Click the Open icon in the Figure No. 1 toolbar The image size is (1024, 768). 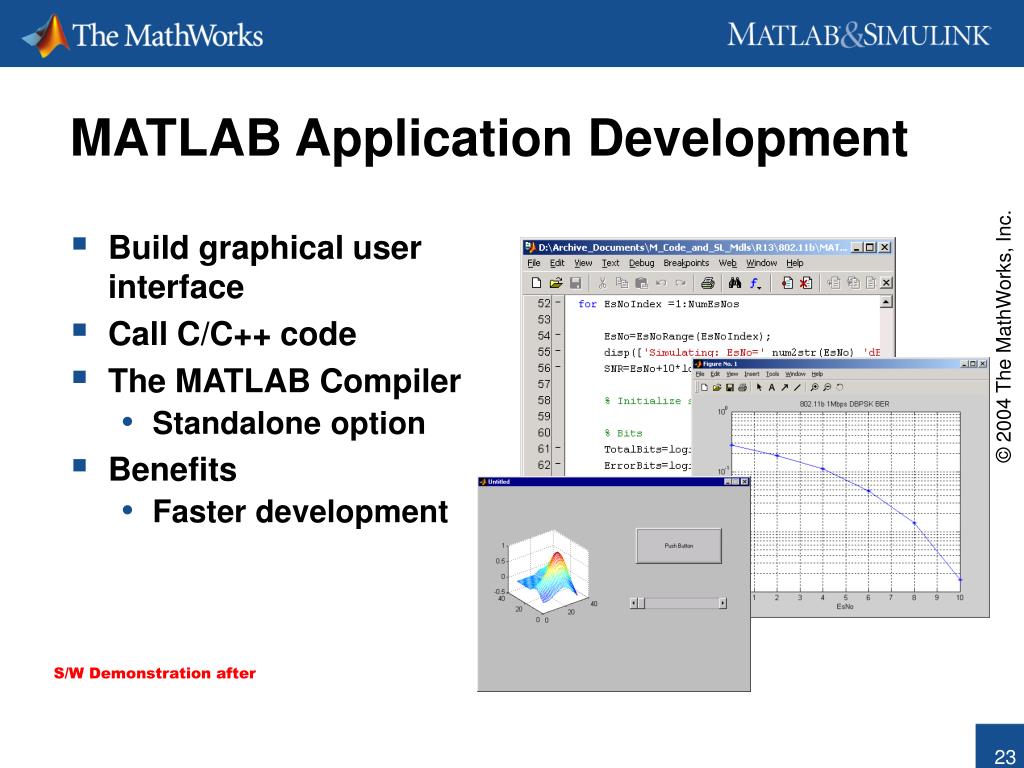[x=716, y=387]
